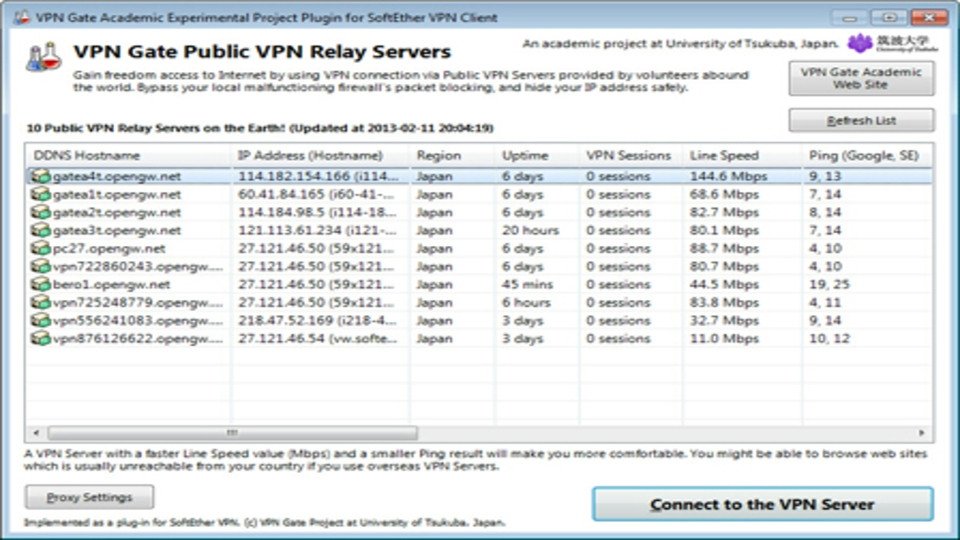Click IP address 27.121.46.54

click(281, 339)
